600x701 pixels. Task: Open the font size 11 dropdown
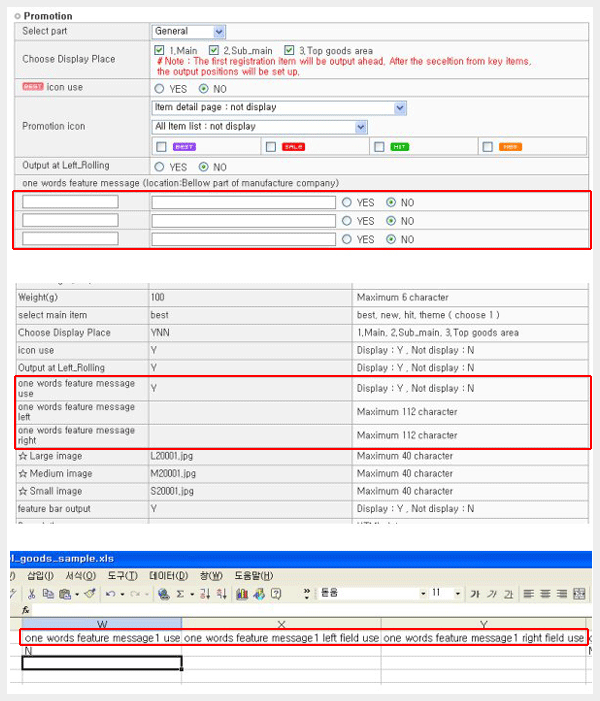pyautogui.click(x=459, y=594)
